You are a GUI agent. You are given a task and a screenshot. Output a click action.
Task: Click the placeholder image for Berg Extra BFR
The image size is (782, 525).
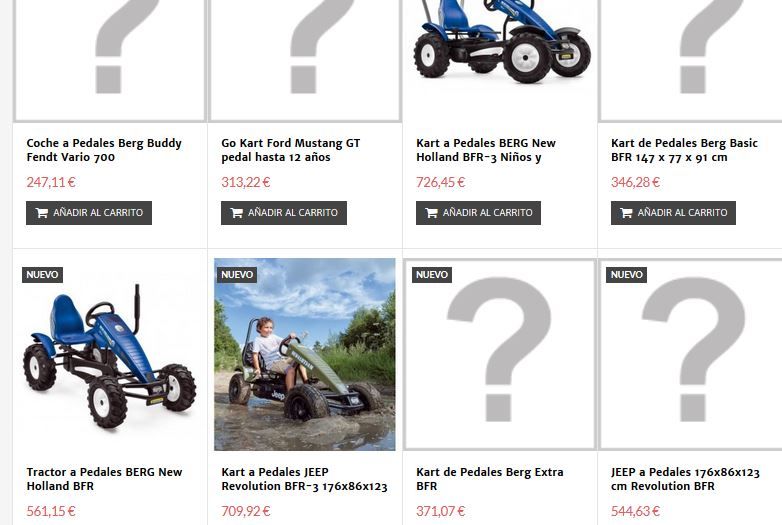pos(500,354)
